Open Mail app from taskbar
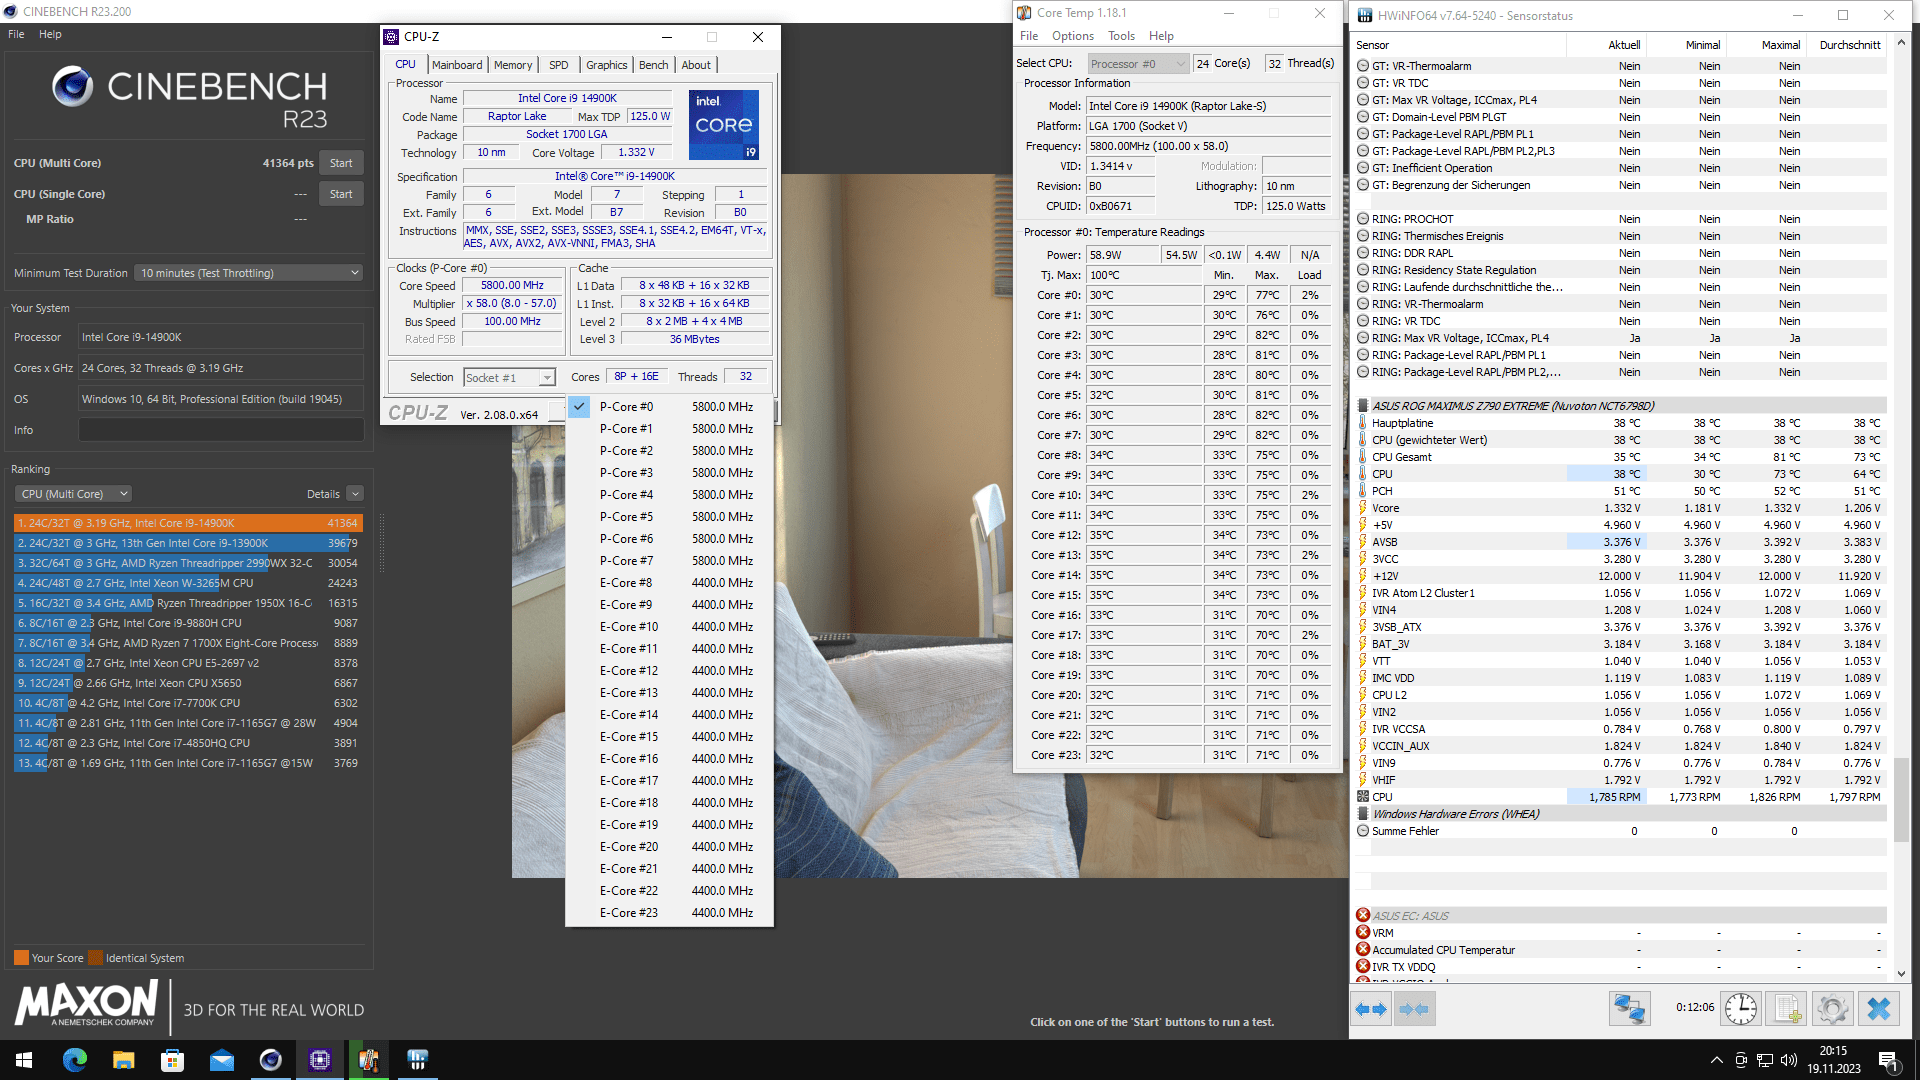The height and width of the screenshot is (1080, 1920). [x=222, y=1060]
